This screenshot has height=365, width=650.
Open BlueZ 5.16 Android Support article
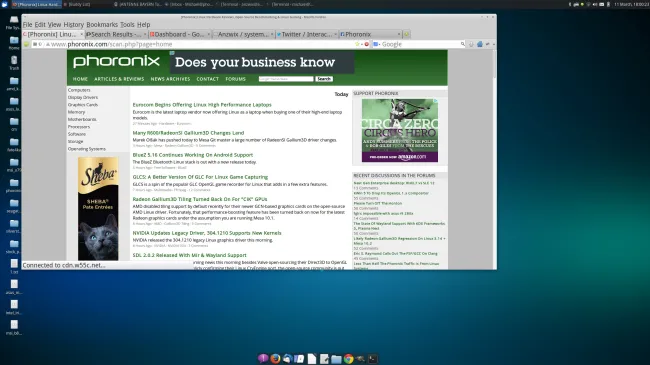192,155
